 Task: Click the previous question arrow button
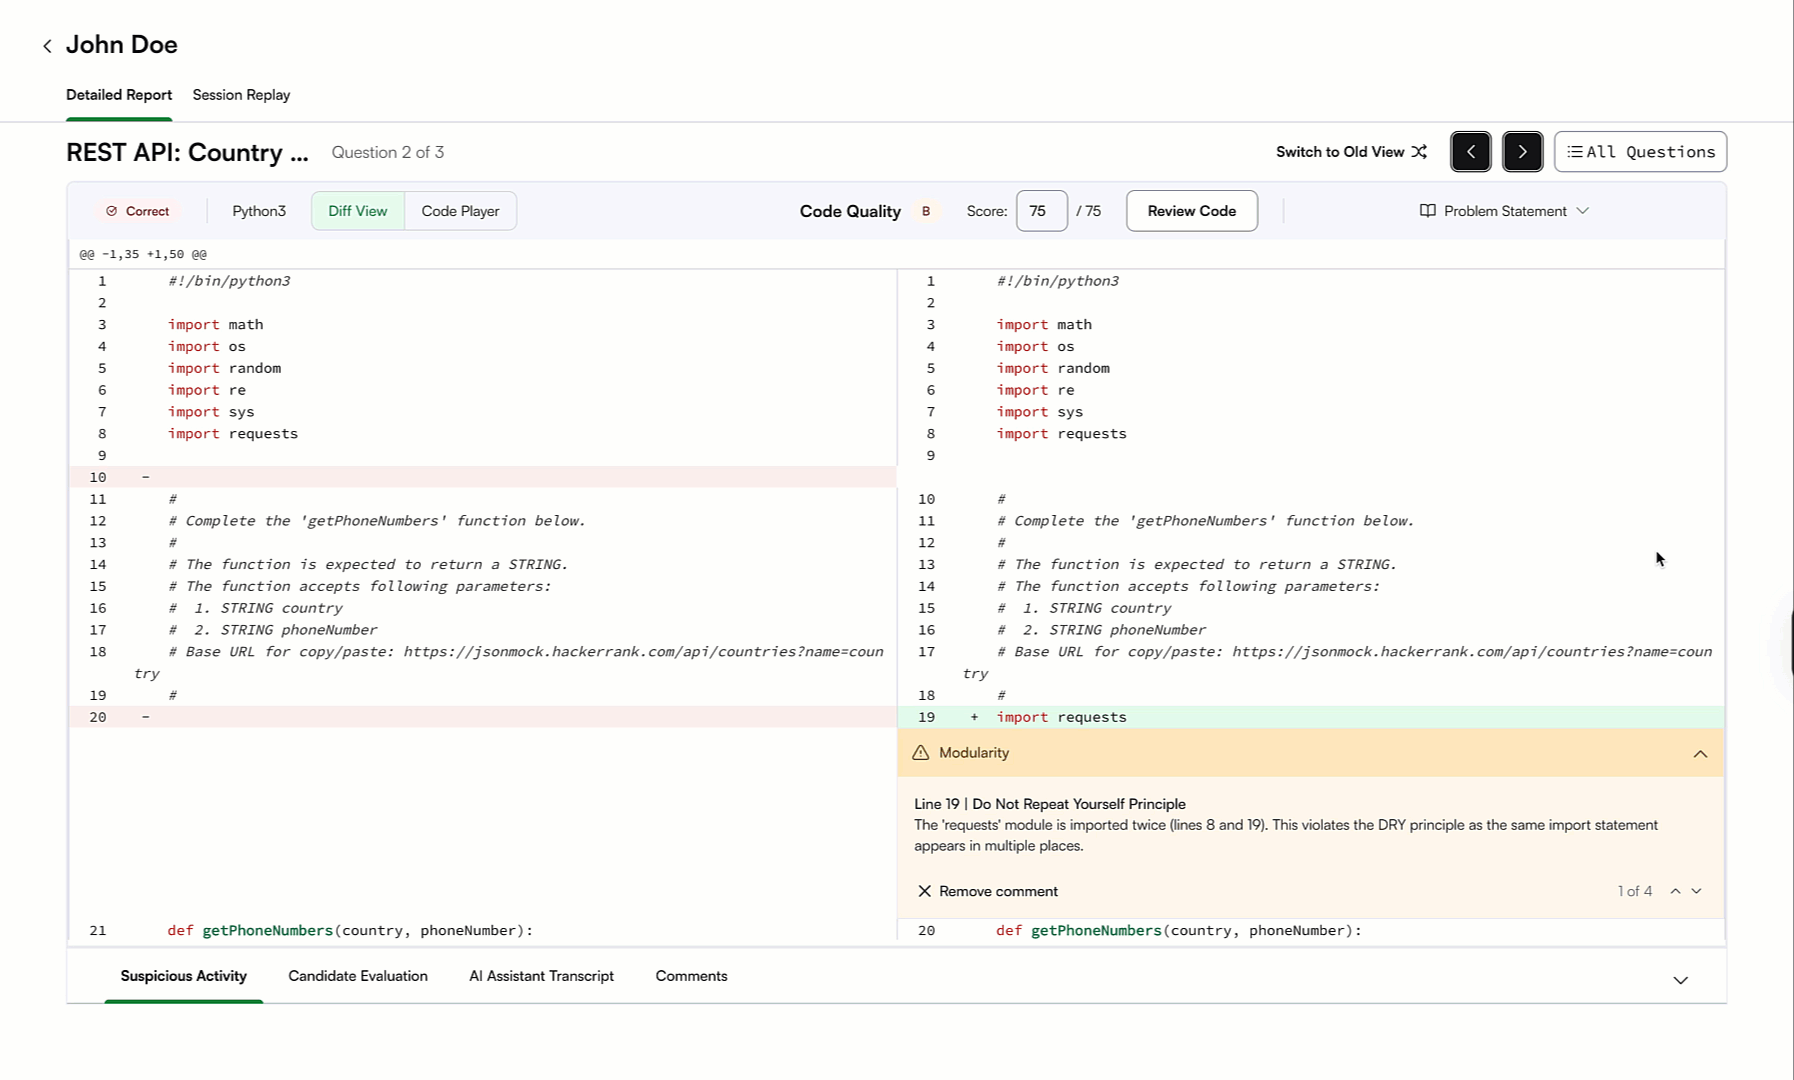click(1470, 151)
